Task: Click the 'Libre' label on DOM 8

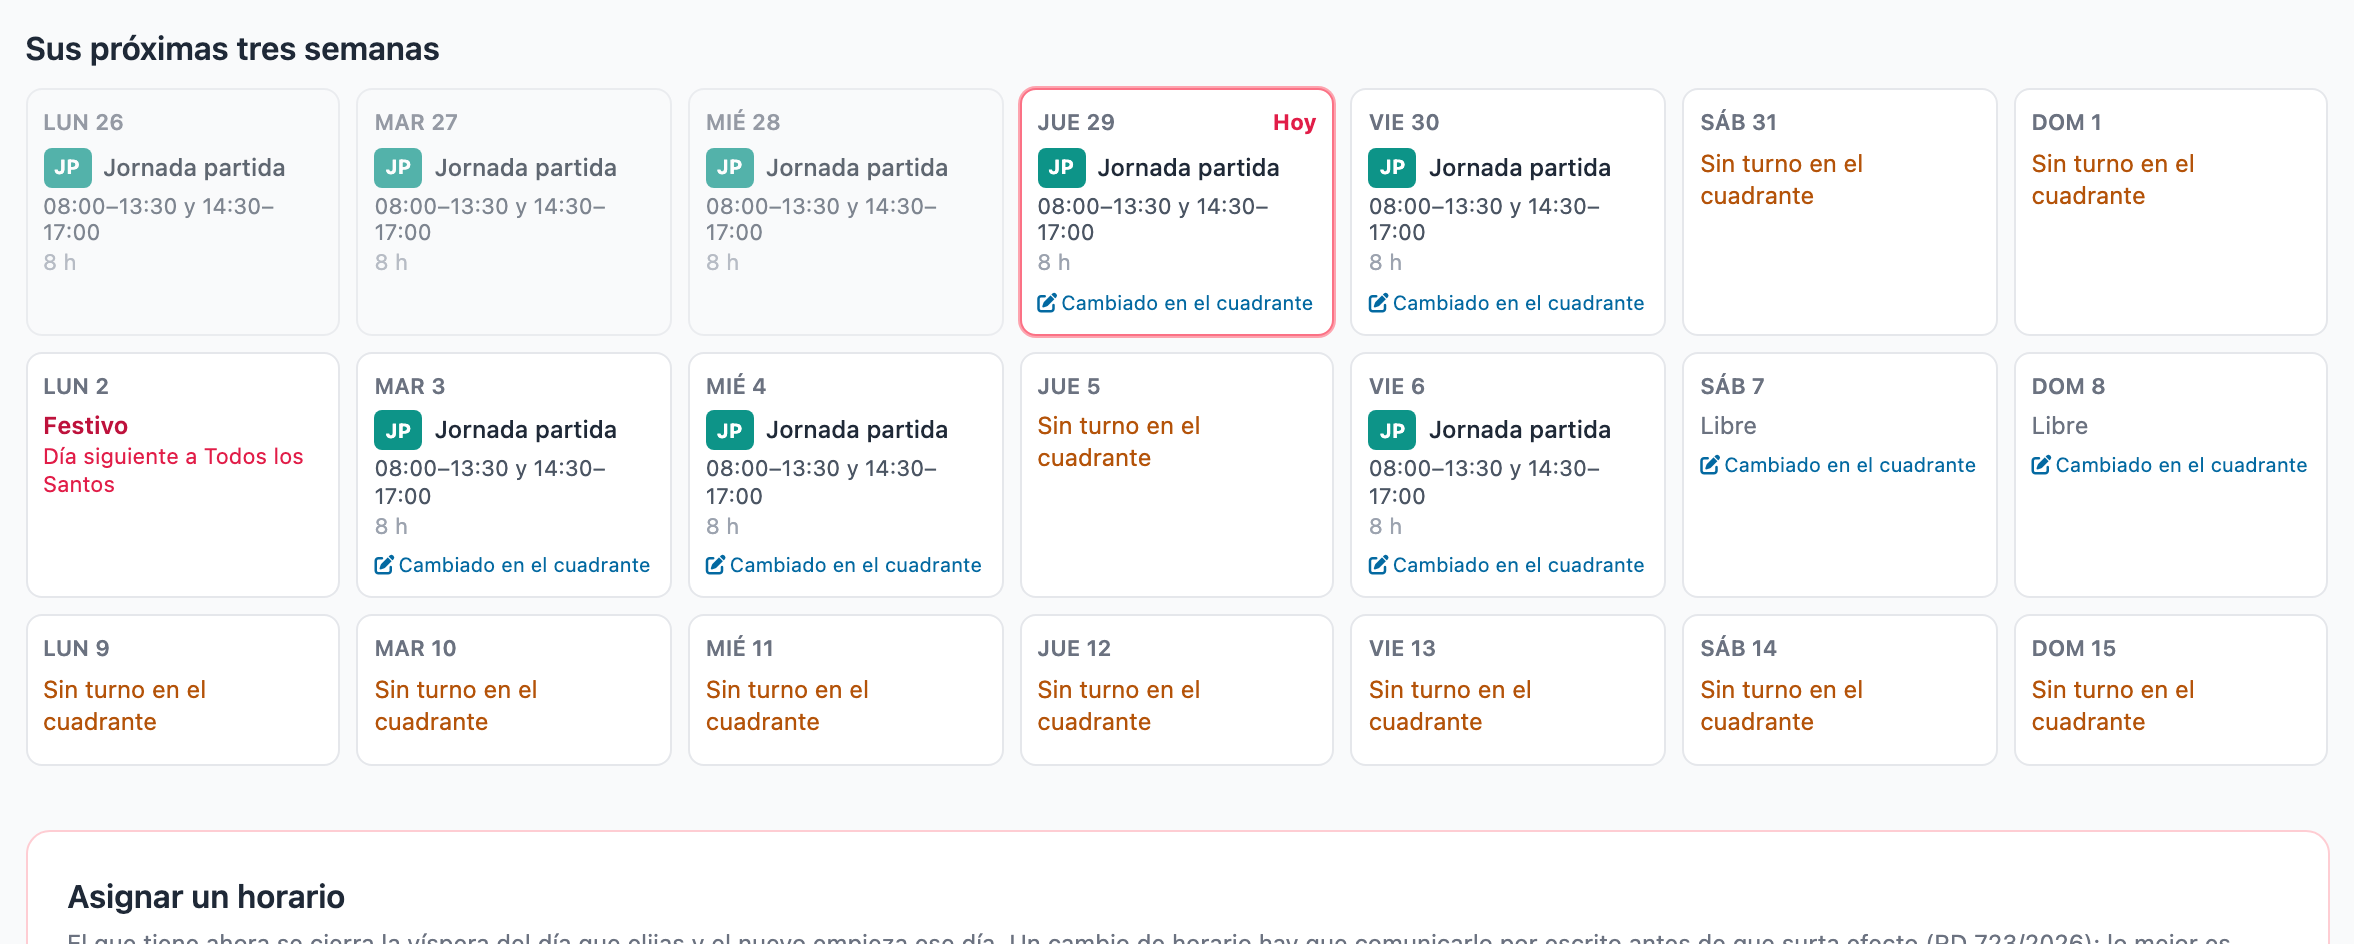Action: [2060, 426]
